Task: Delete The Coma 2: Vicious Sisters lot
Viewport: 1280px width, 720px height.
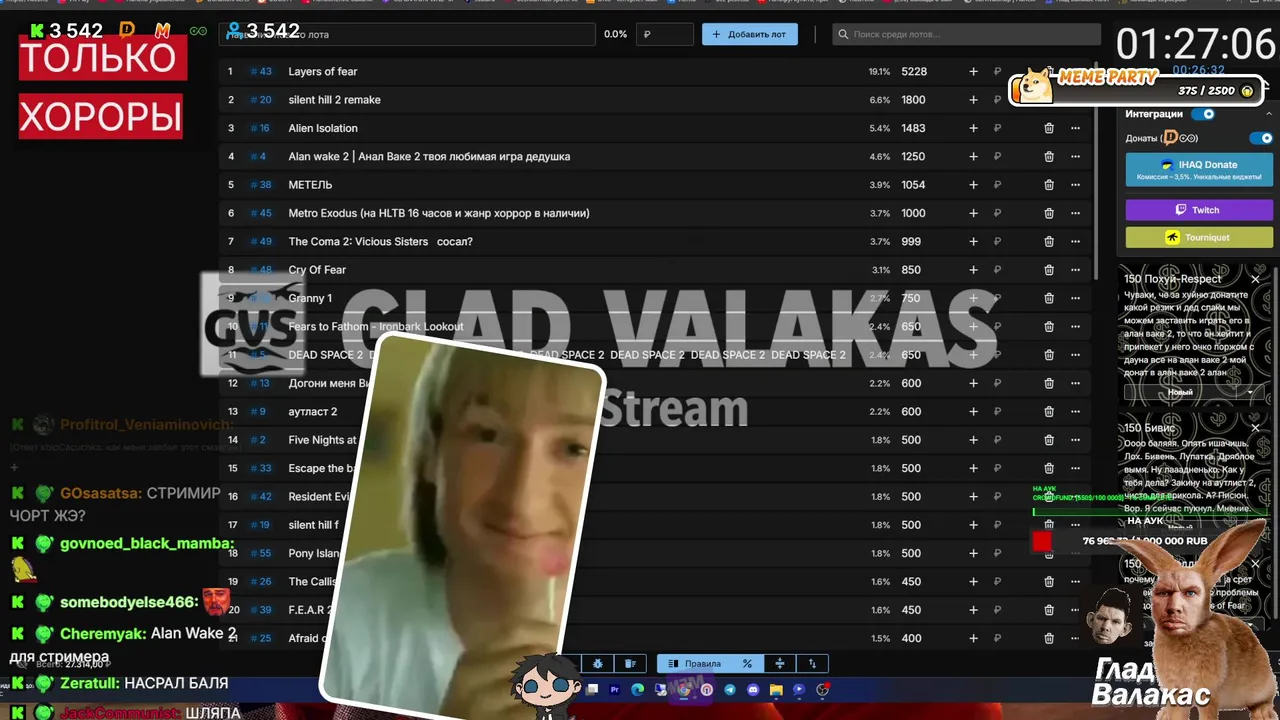Action: (1049, 241)
